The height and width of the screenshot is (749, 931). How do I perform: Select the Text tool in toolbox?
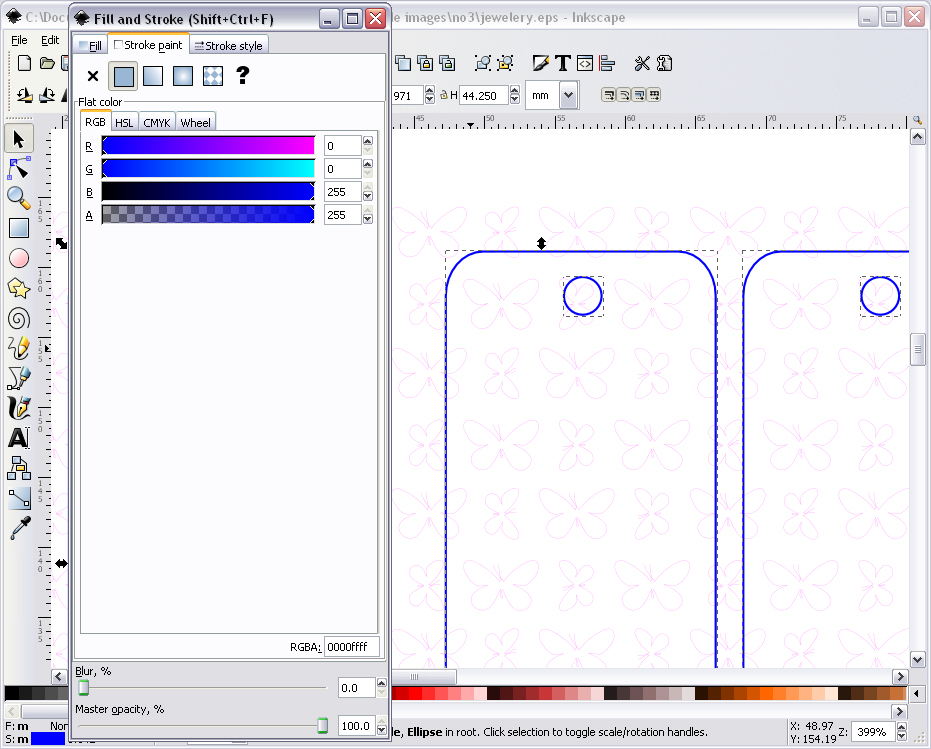(19, 438)
